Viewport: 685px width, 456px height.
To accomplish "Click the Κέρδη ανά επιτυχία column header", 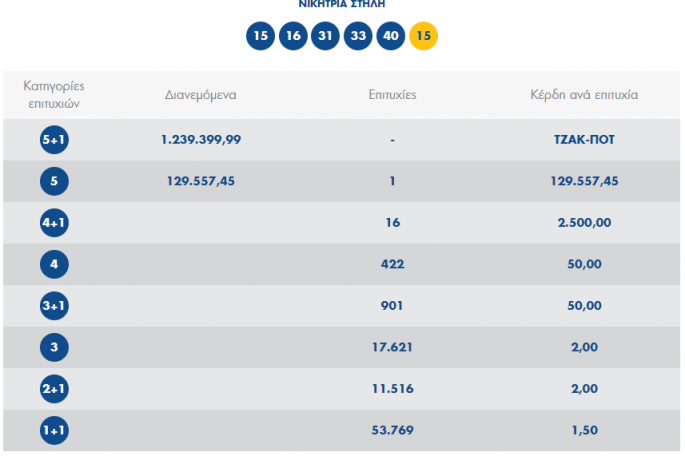I will (x=584, y=96).
